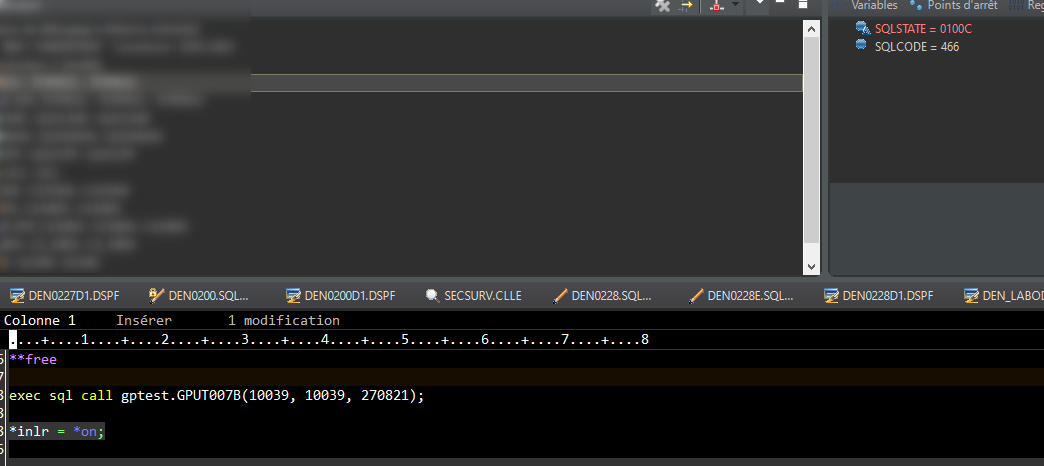The height and width of the screenshot is (466, 1044).
Task: Click the DEN0227D1.DSPF file icon
Action: point(17,295)
